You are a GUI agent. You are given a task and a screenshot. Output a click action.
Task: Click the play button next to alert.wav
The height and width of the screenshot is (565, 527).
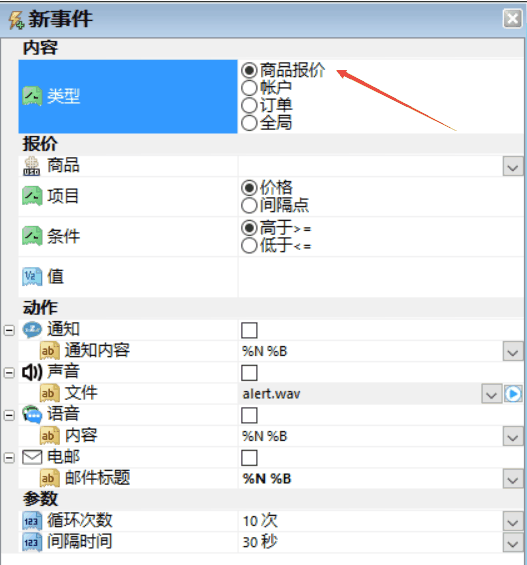pos(513,394)
